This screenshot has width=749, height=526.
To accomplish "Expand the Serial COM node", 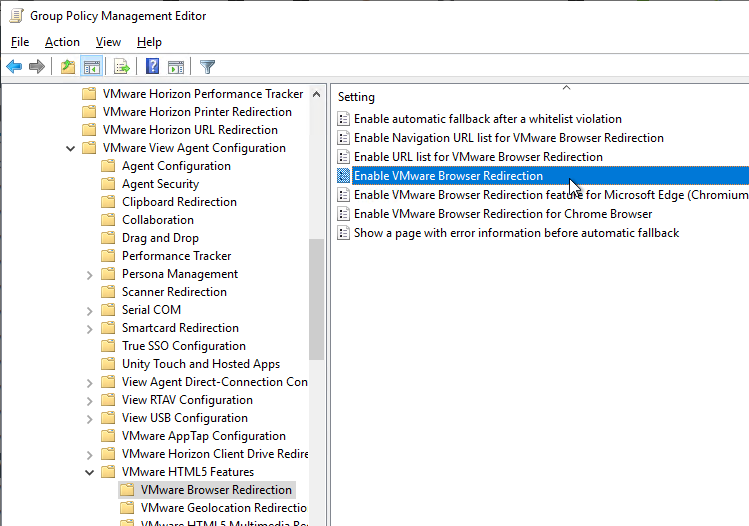I will (89, 311).
